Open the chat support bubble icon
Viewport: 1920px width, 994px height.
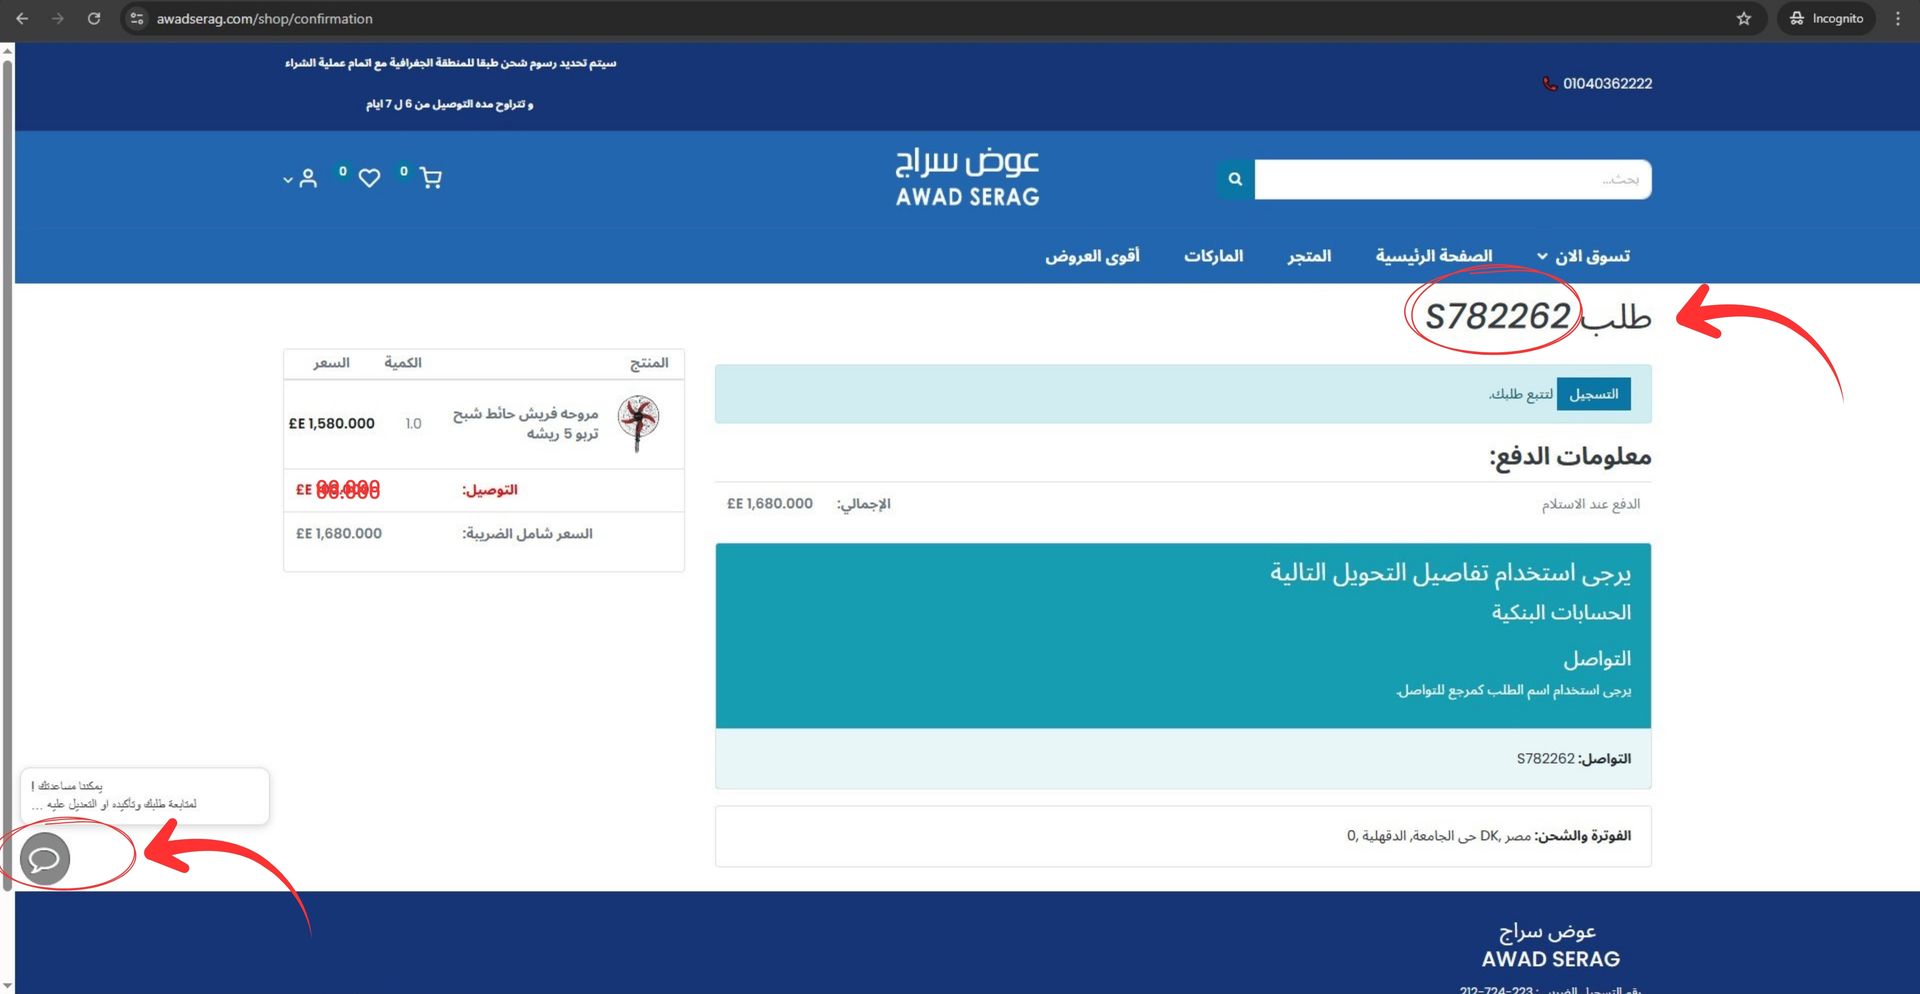[45, 858]
